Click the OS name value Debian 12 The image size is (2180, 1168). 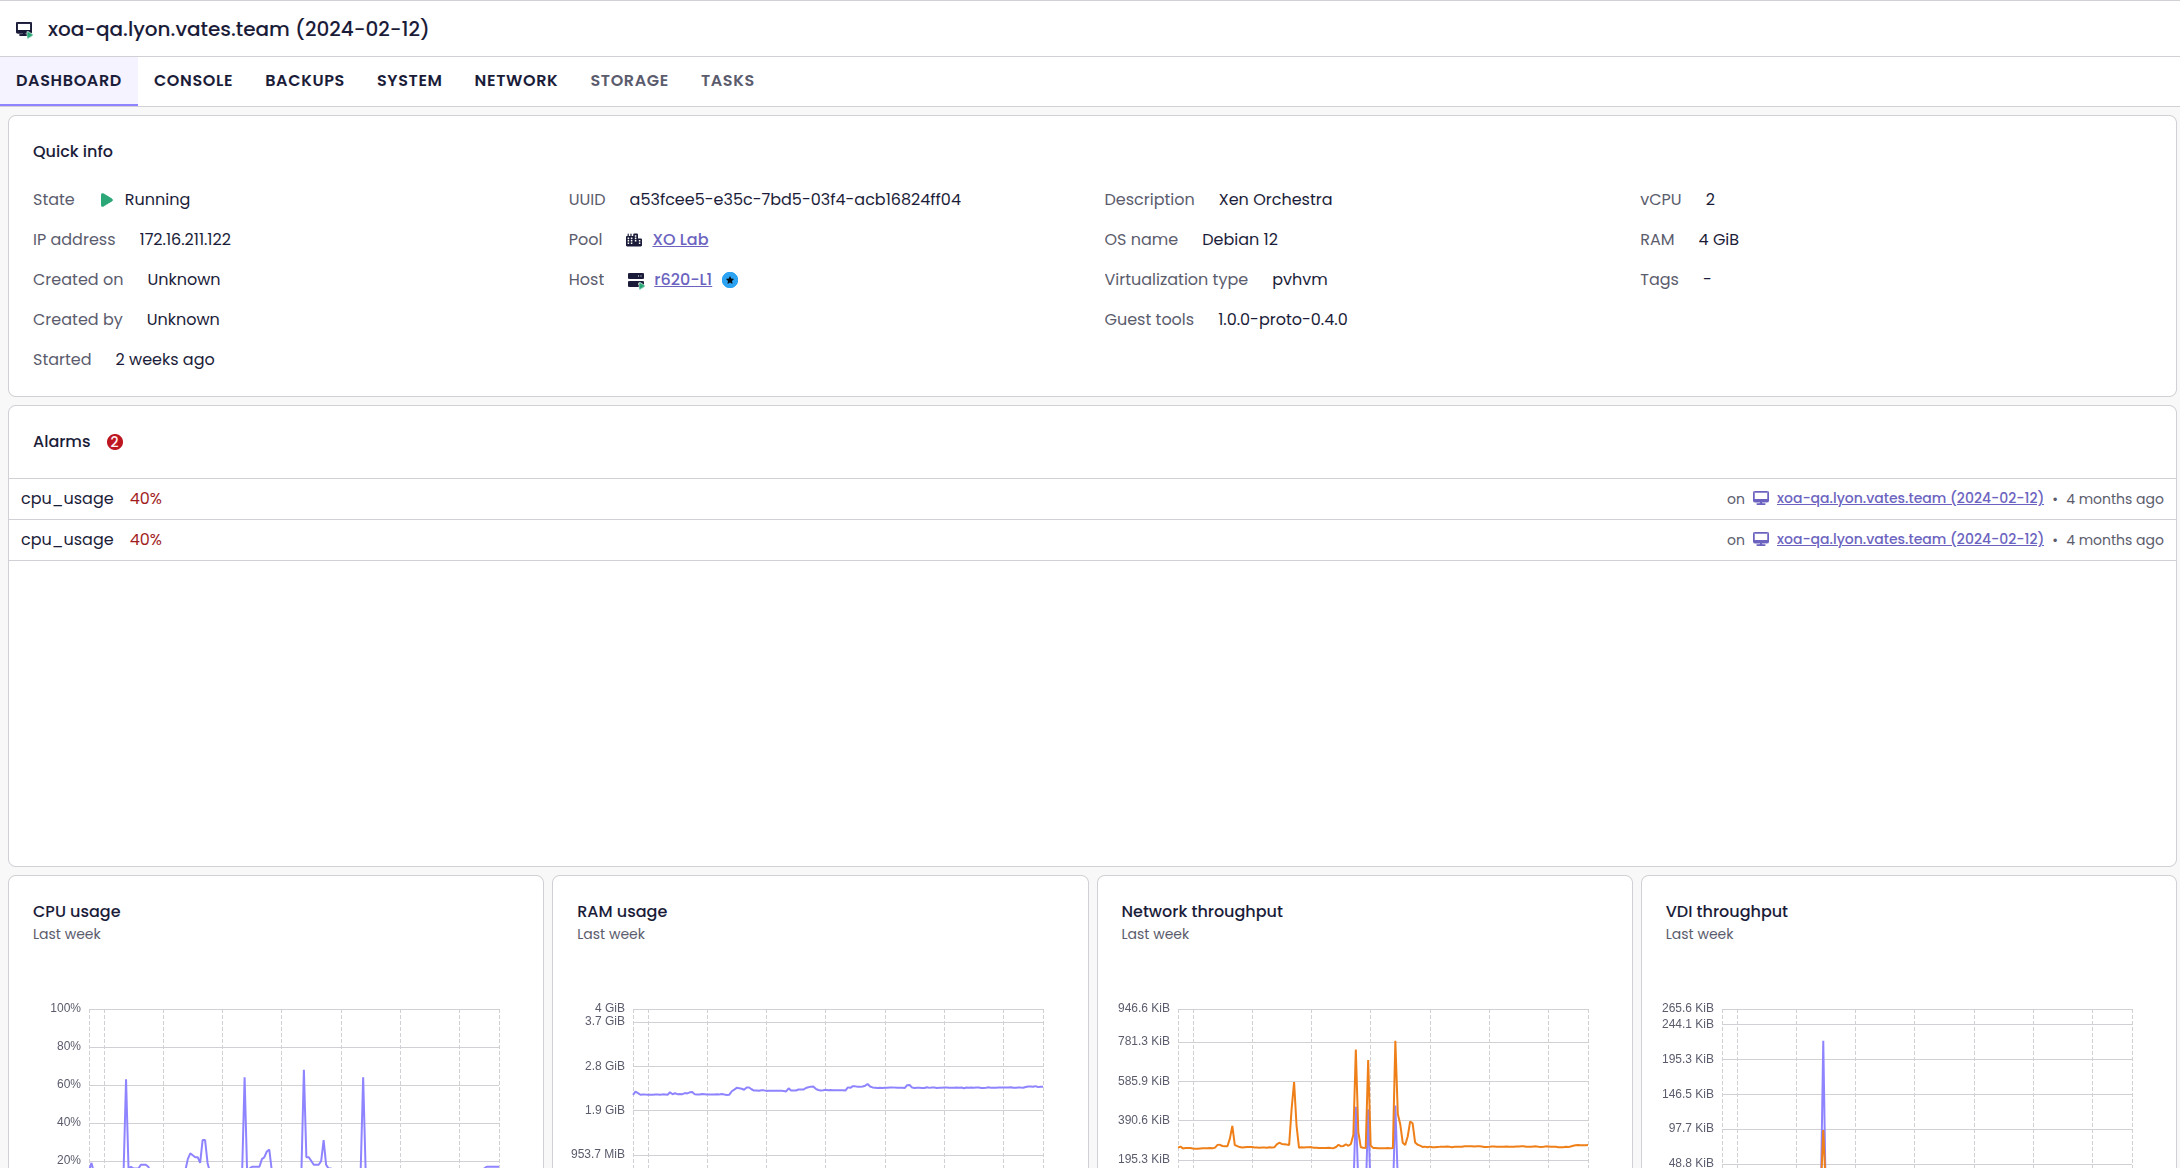point(1240,240)
